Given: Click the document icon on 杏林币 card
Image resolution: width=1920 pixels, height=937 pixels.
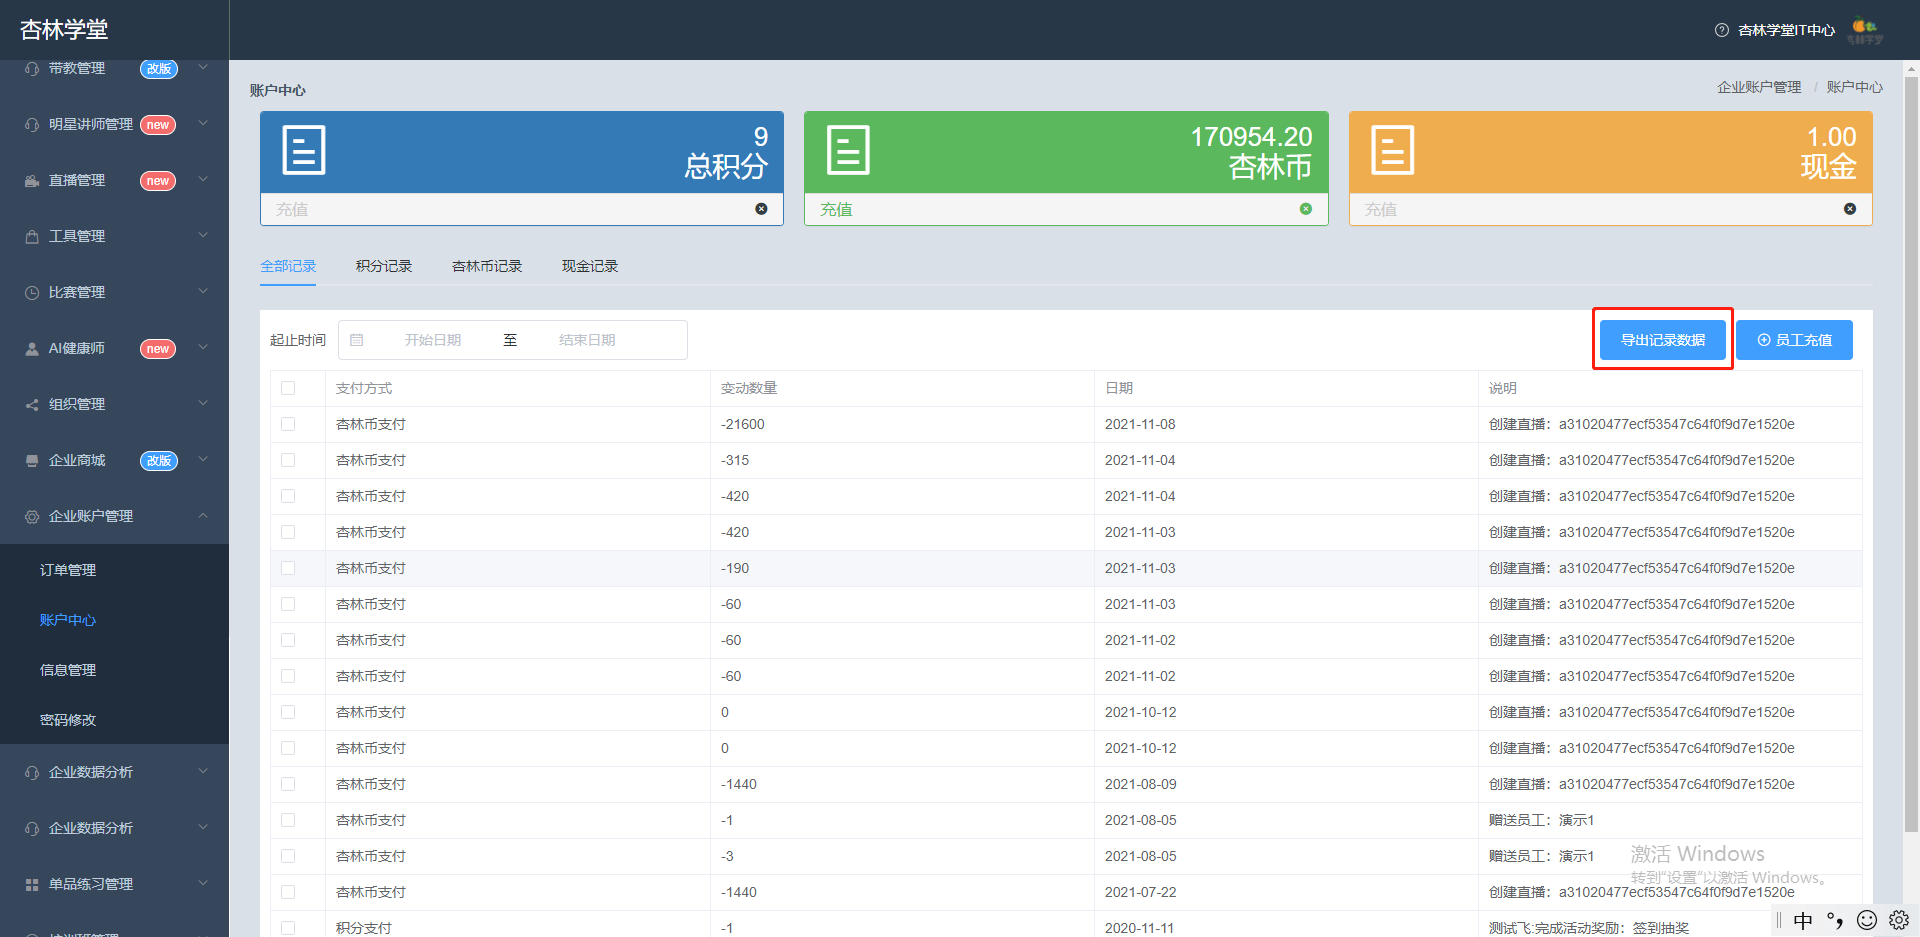Looking at the screenshot, I should pos(848,151).
